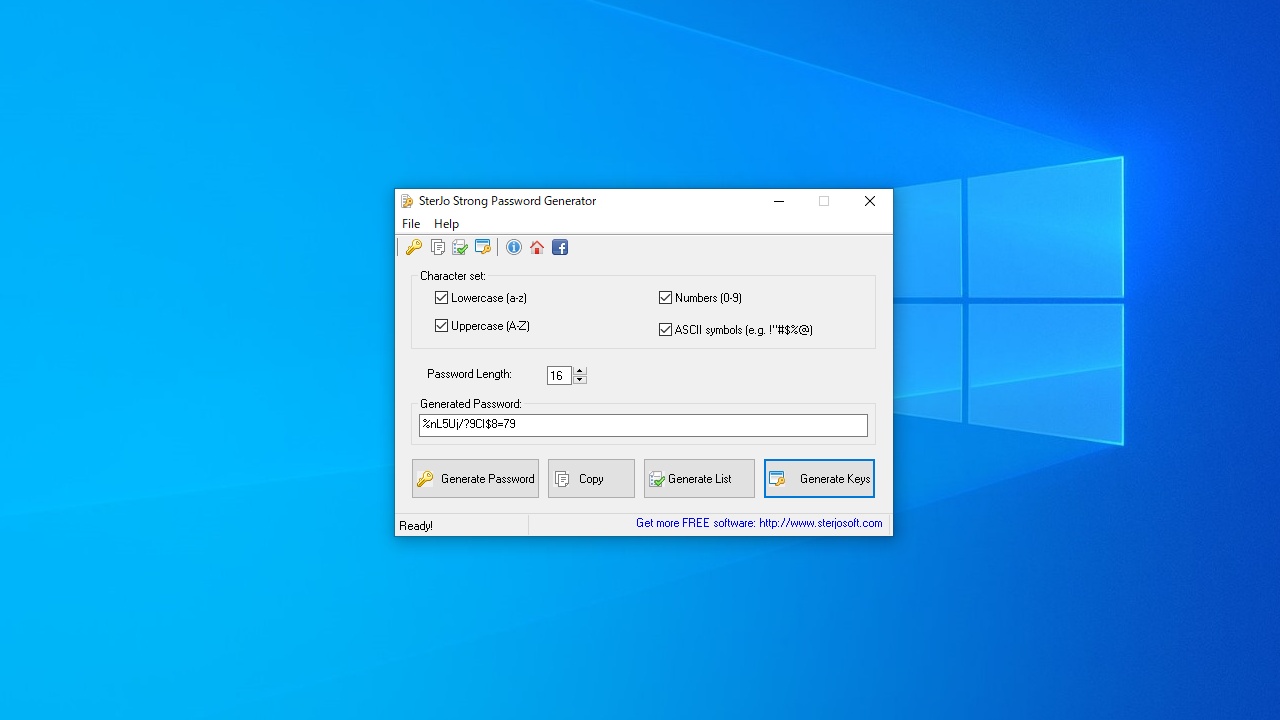Decrease password length with down arrow
Screen dimensions: 1280x720
[x=580, y=380]
